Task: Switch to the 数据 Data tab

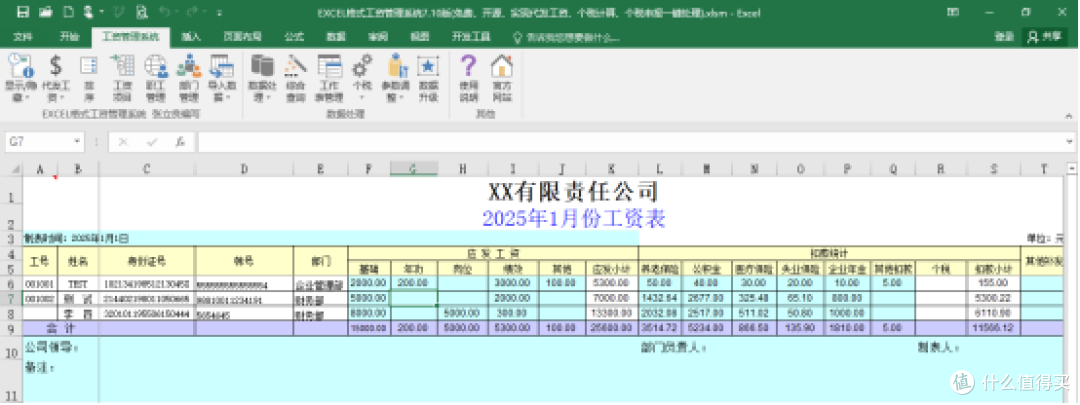Action: pos(336,37)
